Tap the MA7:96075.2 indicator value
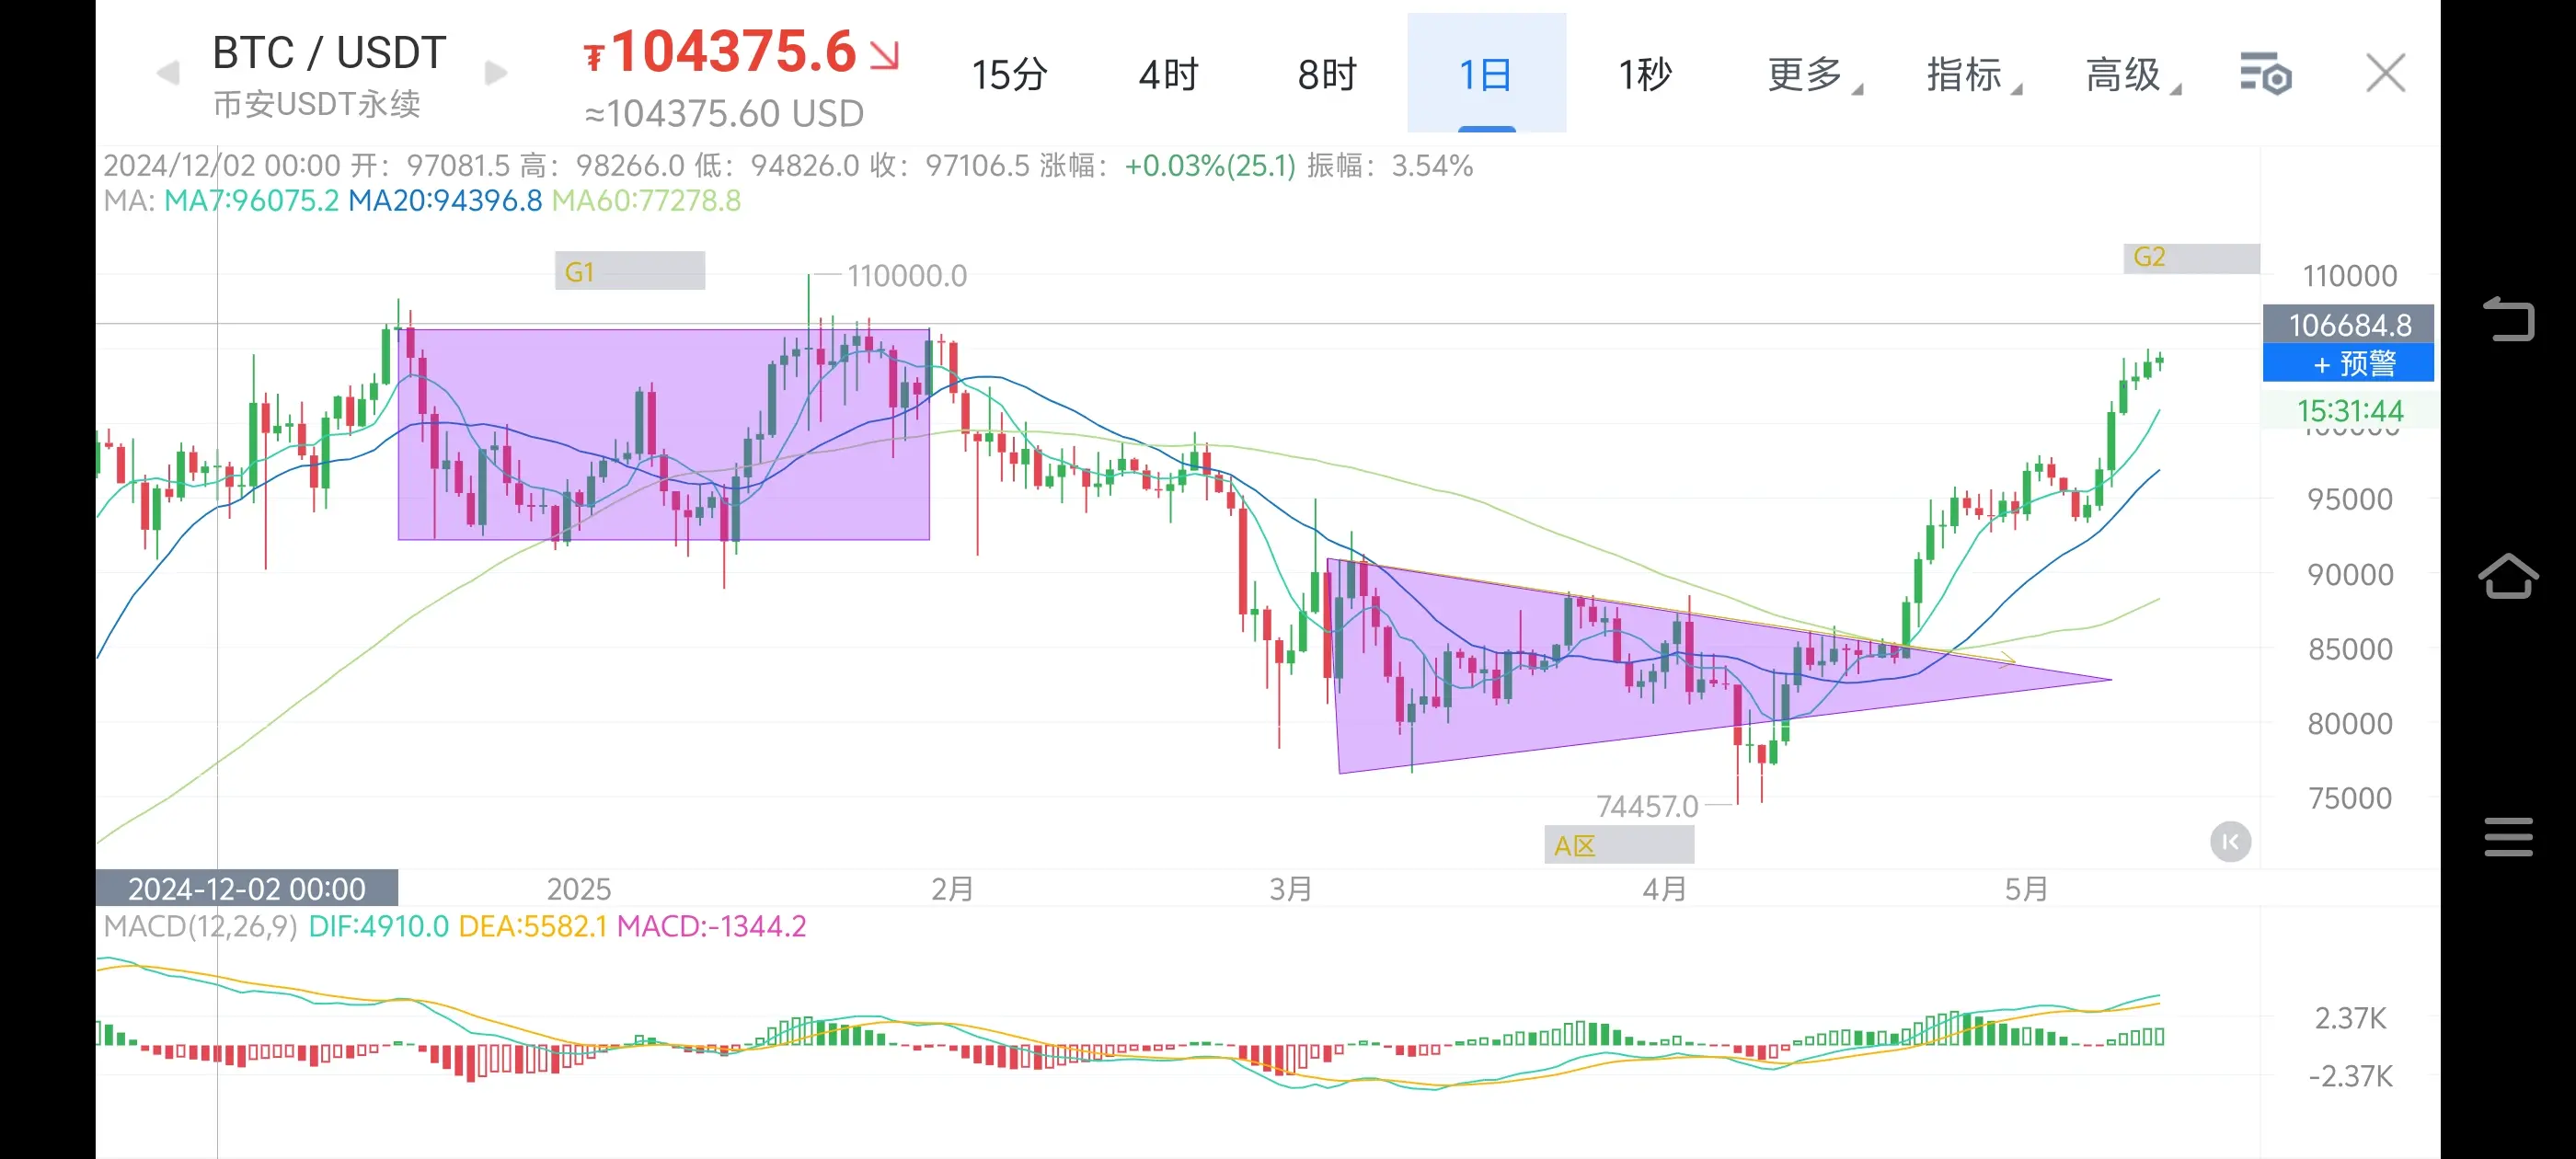The height and width of the screenshot is (1159, 2576). pos(251,200)
